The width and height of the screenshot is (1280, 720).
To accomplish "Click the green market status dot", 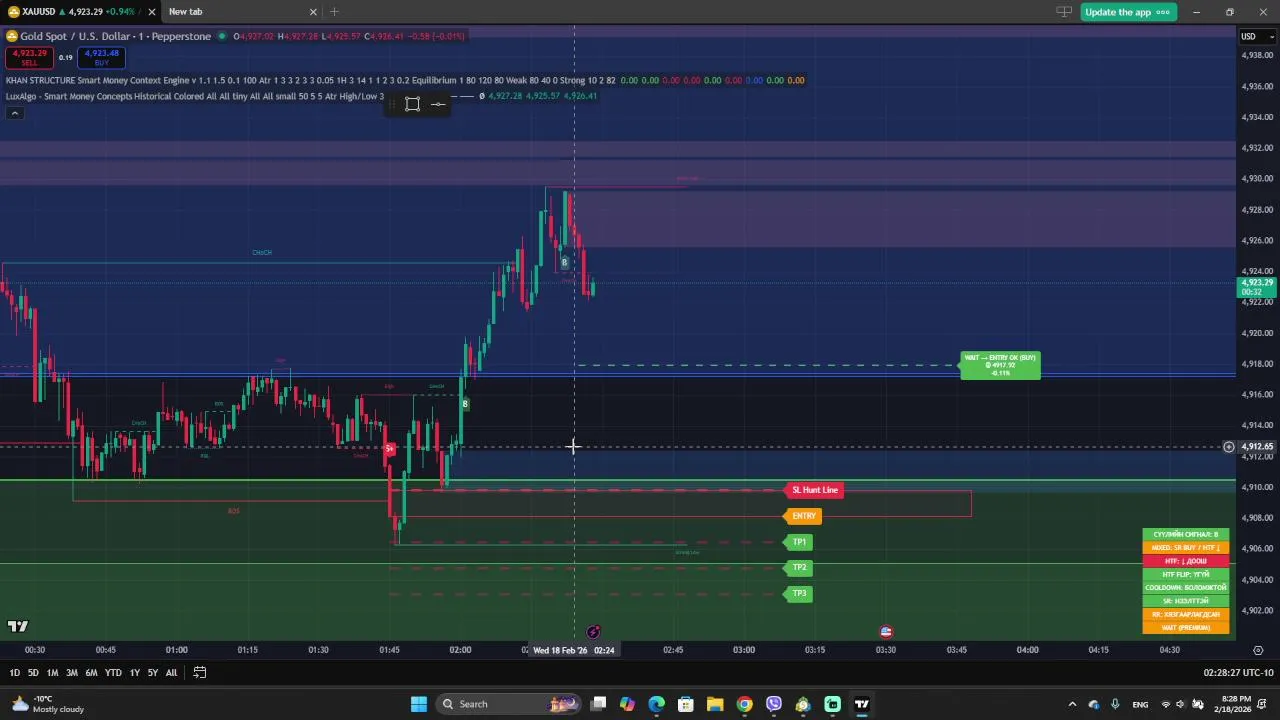I will coord(222,36).
